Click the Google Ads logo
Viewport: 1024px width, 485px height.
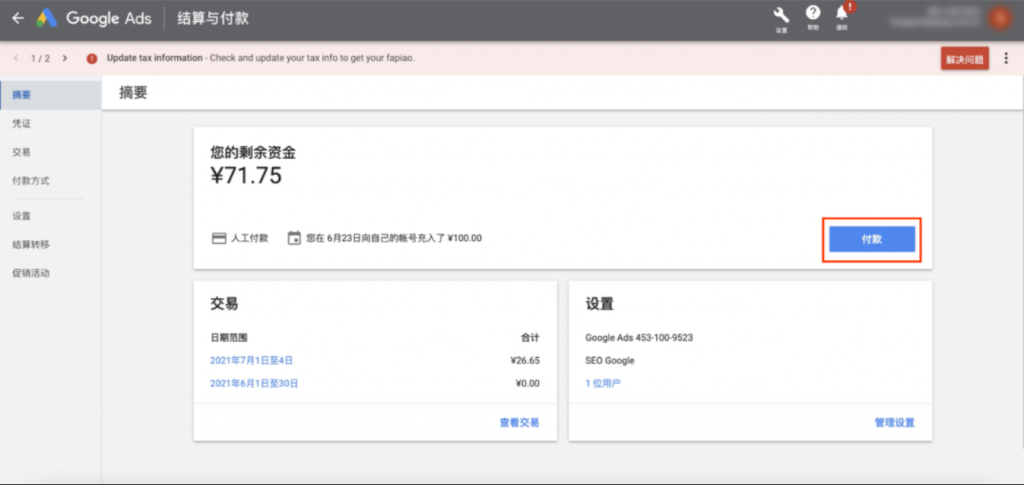(x=47, y=18)
